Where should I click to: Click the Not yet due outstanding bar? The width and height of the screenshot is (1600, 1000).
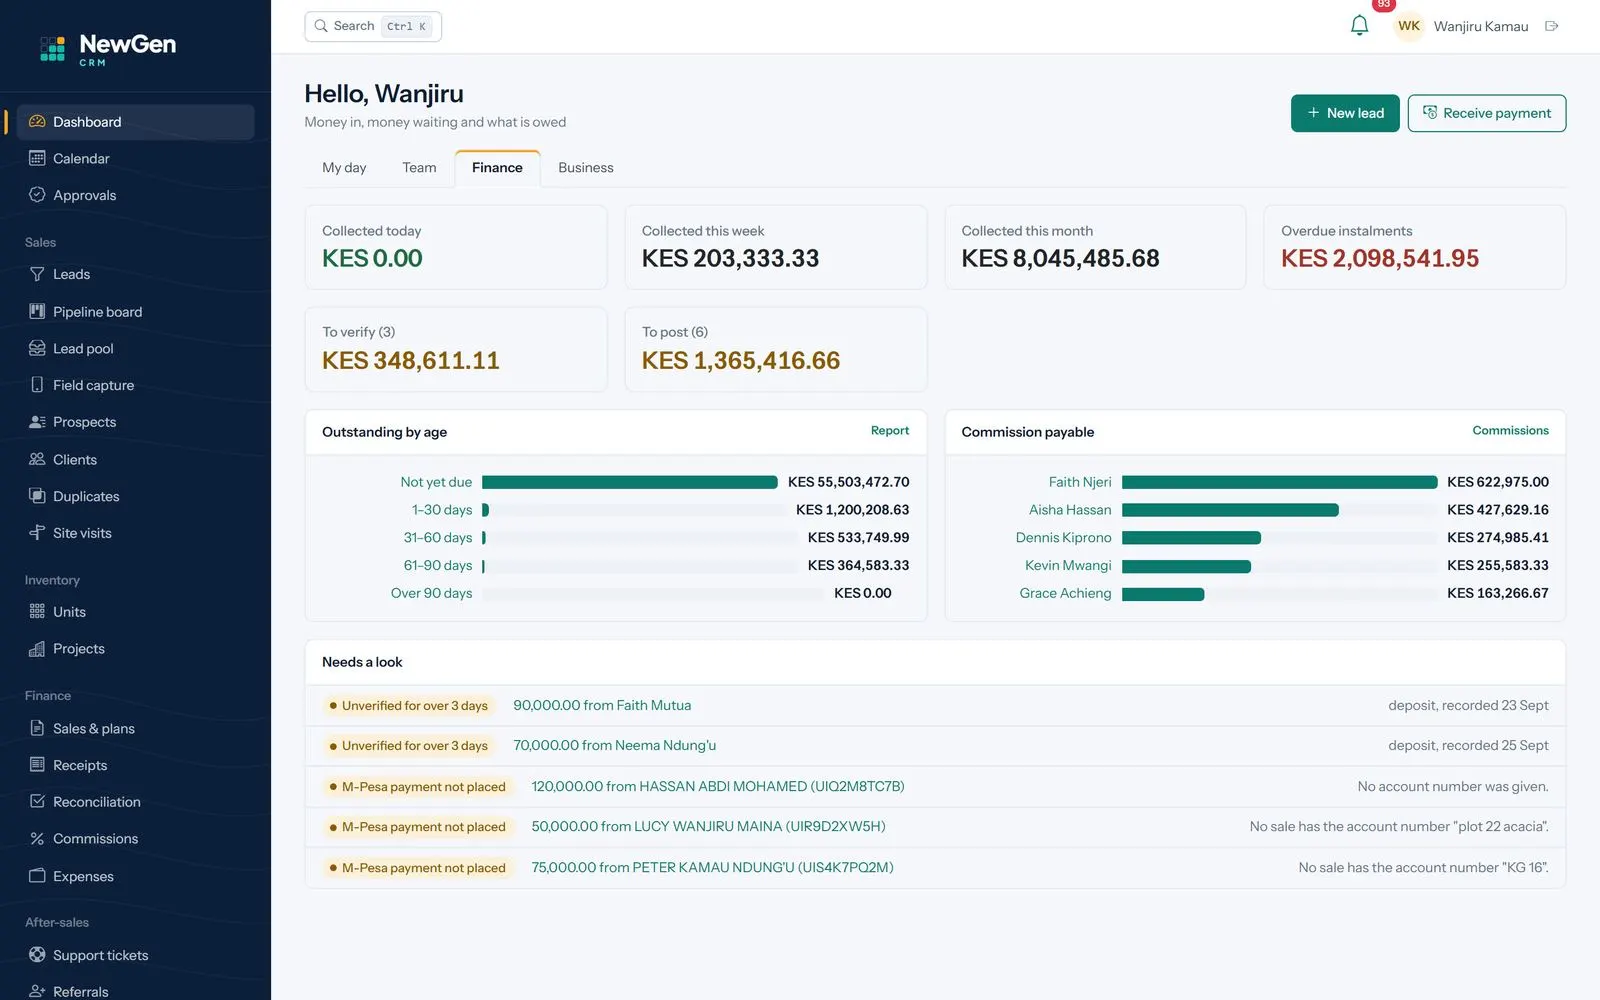point(630,482)
